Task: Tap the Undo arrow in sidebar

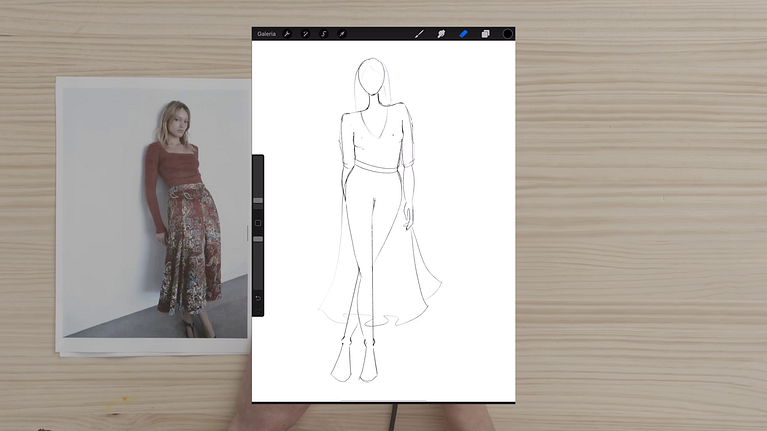Action: tap(258, 298)
